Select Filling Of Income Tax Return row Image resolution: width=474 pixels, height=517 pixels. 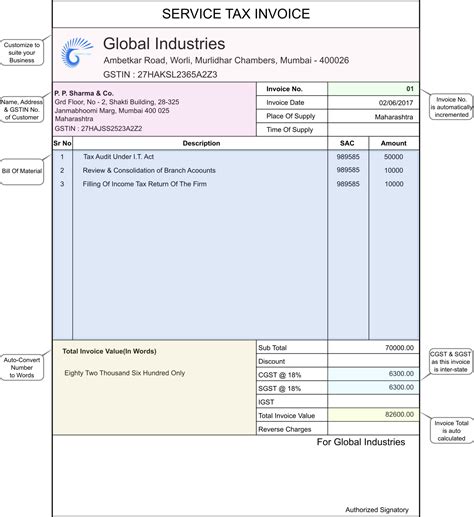pyautogui.click(x=236, y=184)
